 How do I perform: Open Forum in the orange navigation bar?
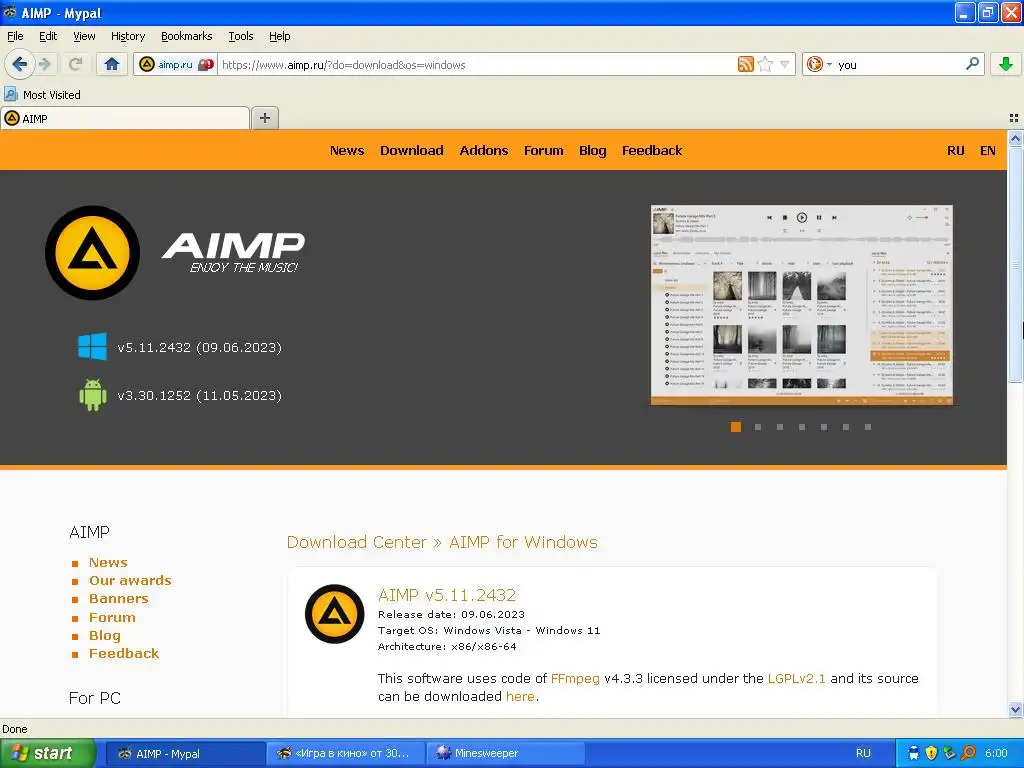[x=543, y=150]
